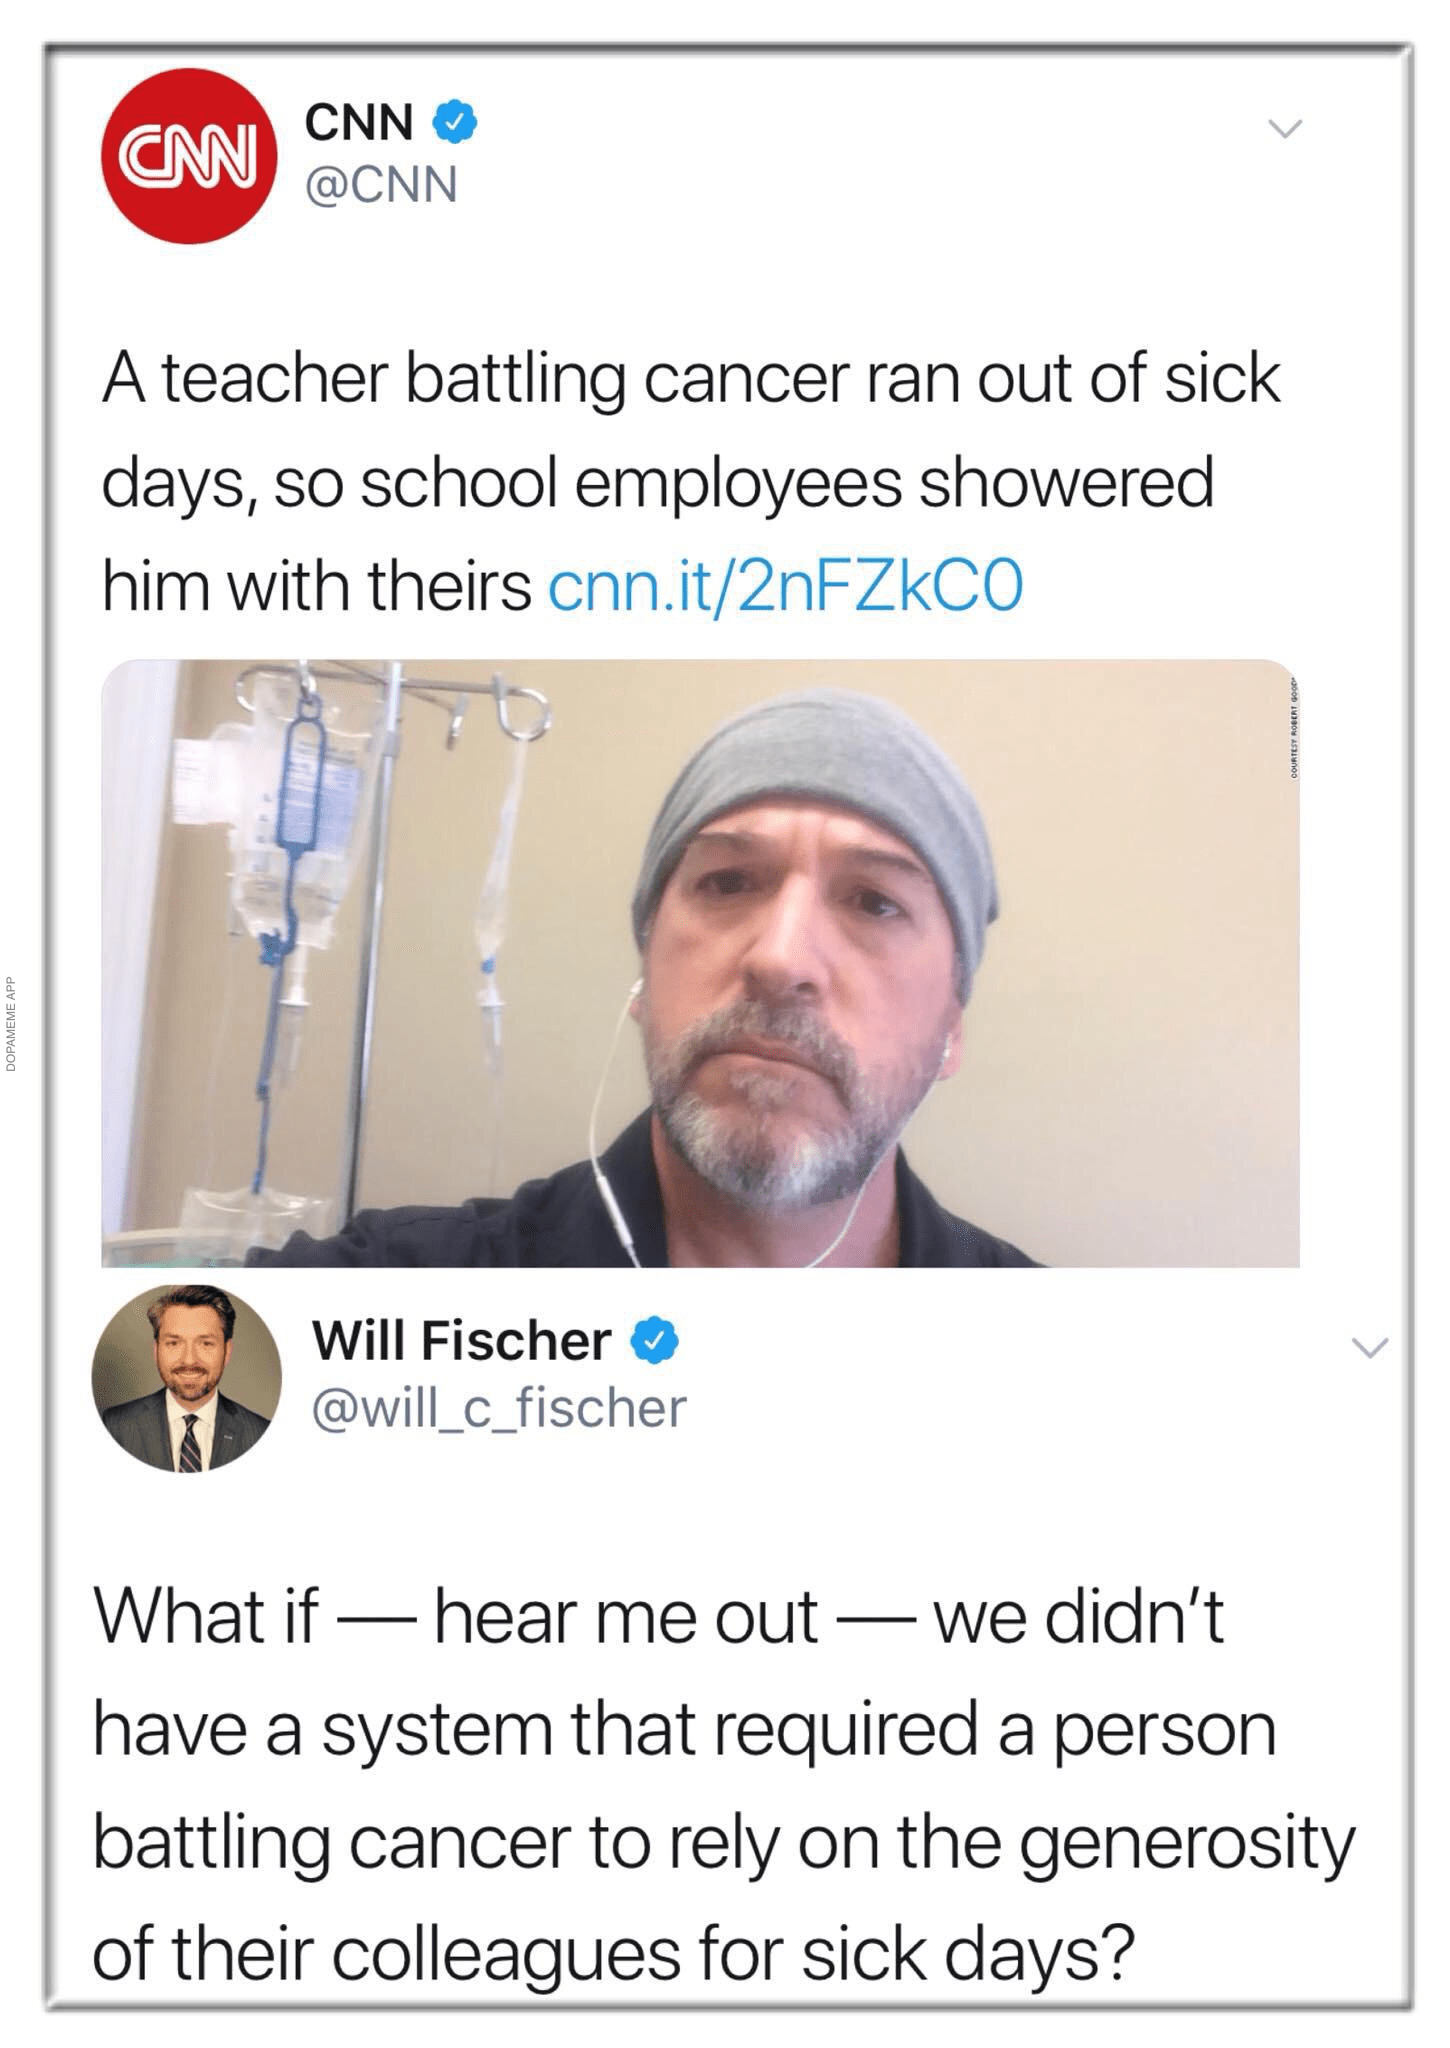Open Will Fischer's profile picture
The height and width of the screenshot is (2048, 1450).
point(187,1379)
